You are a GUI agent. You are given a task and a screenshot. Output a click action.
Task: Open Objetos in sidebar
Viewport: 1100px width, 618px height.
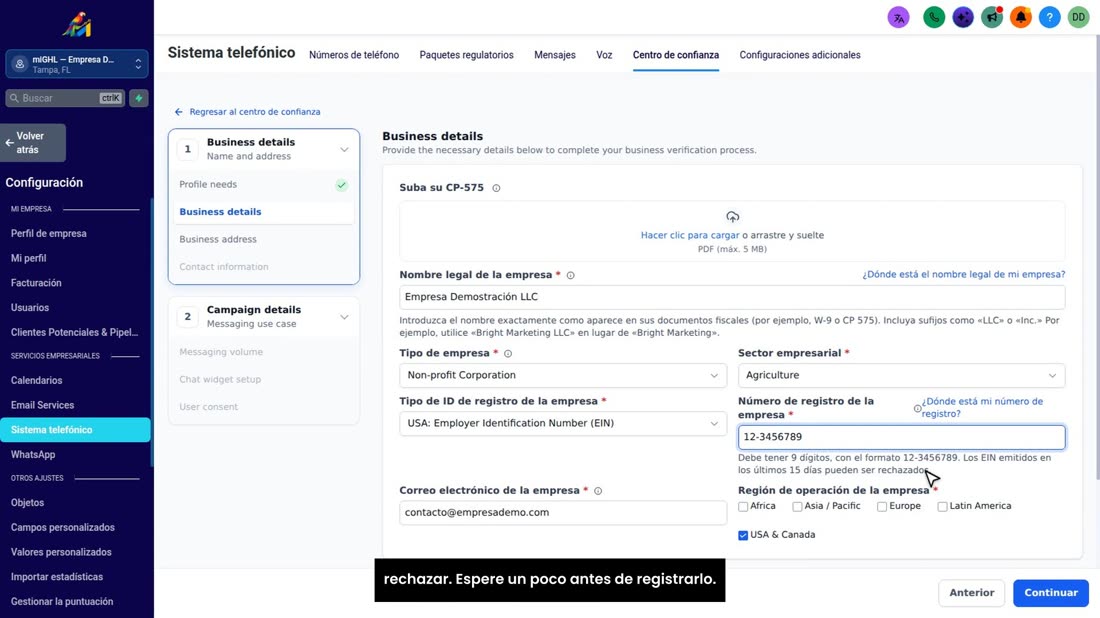click(27, 503)
